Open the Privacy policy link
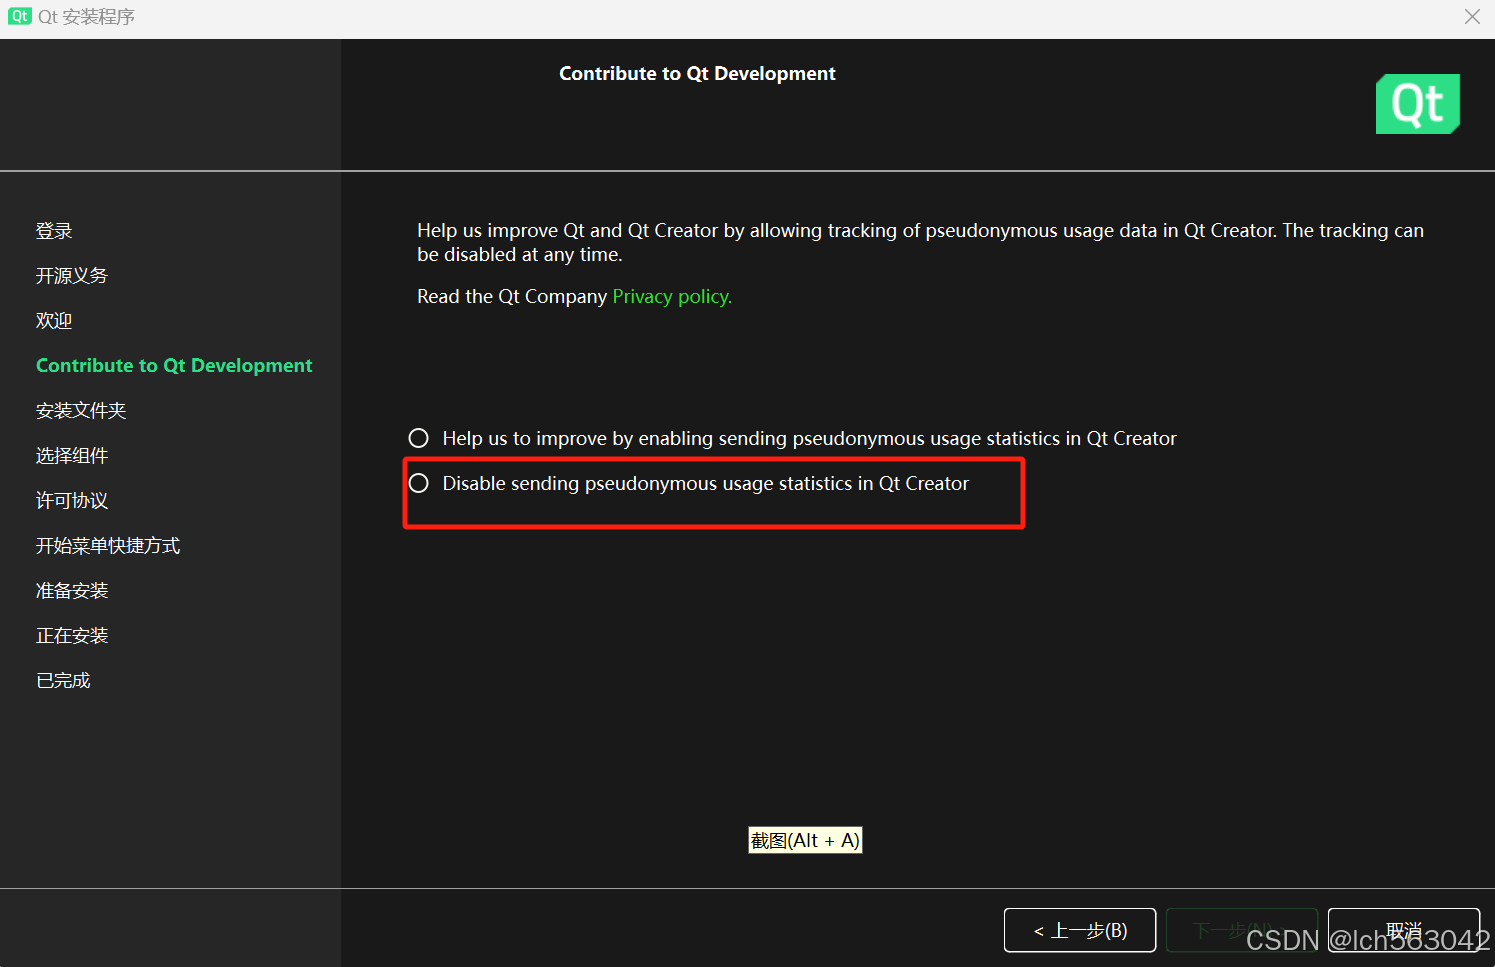This screenshot has width=1495, height=967. click(672, 296)
